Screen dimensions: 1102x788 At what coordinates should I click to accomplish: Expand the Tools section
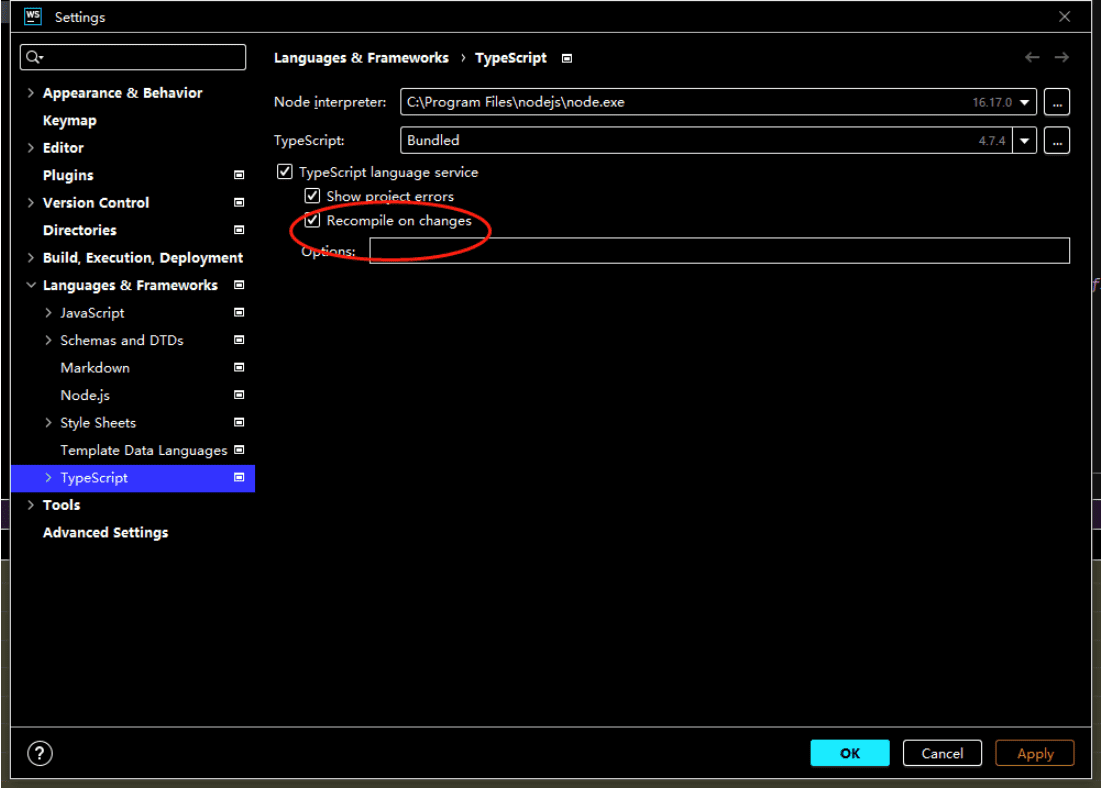(30, 505)
